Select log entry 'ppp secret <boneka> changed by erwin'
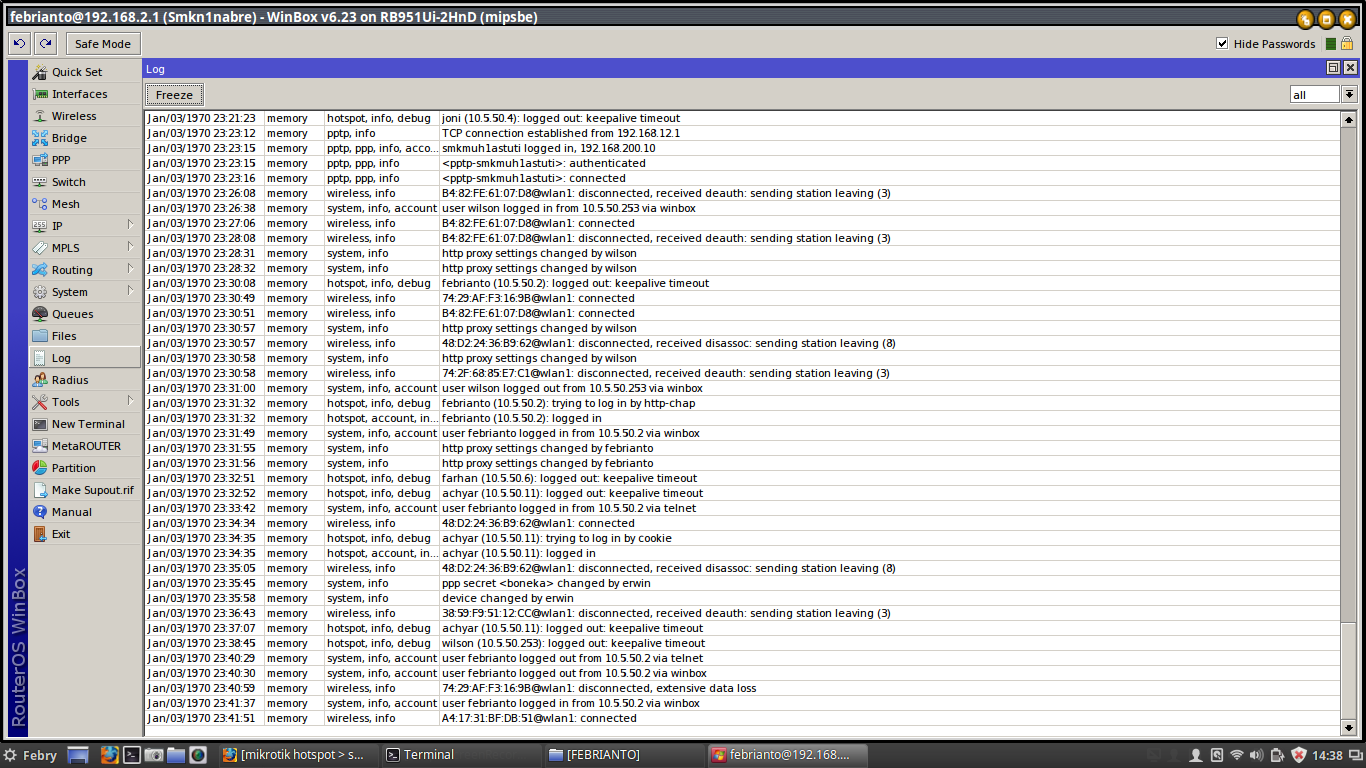1366x768 pixels. (x=741, y=583)
